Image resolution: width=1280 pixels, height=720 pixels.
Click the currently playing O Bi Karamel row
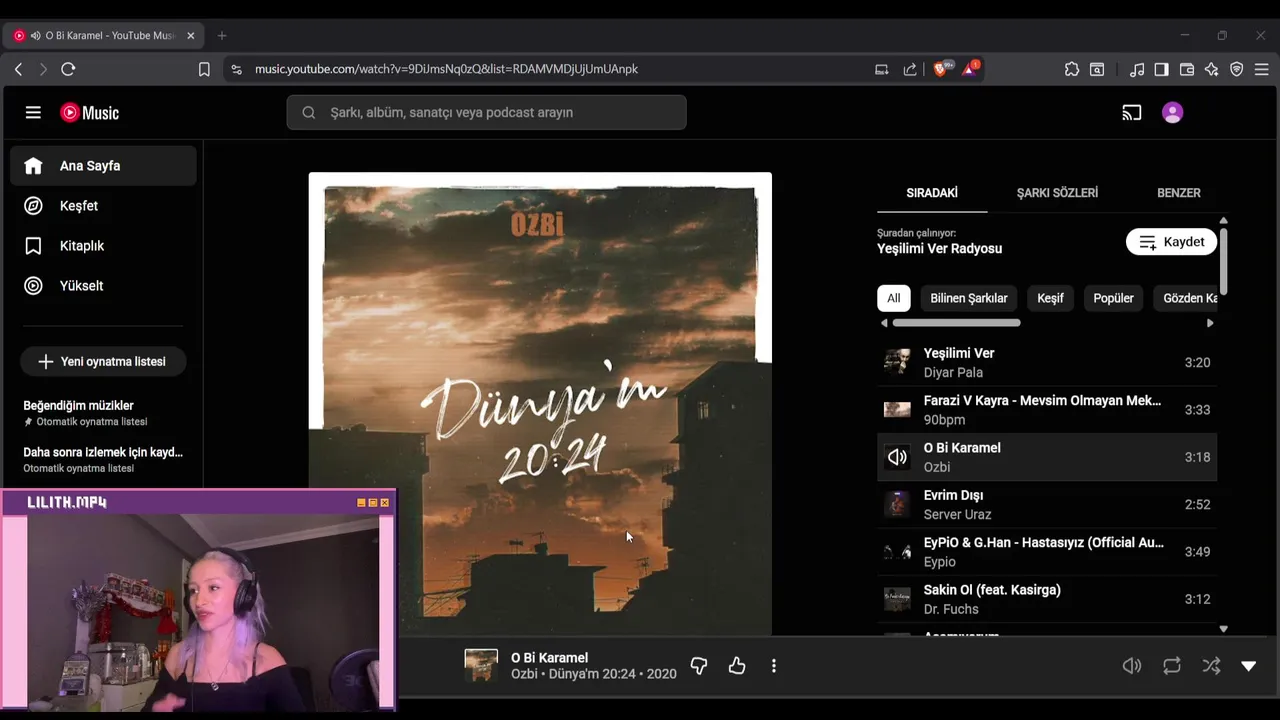pos(1047,457)
